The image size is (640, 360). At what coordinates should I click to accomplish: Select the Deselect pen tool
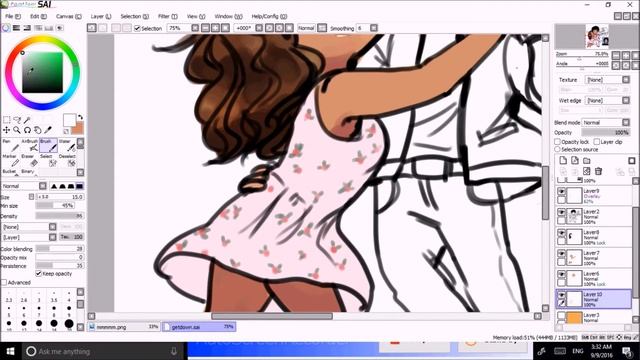pos(67,160)
